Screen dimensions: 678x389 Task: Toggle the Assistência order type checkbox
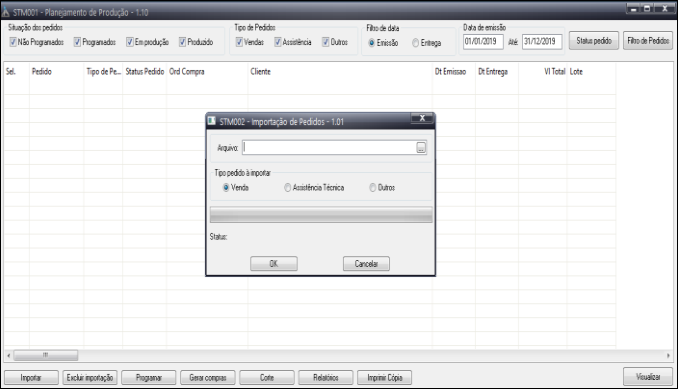coord(278,42)
